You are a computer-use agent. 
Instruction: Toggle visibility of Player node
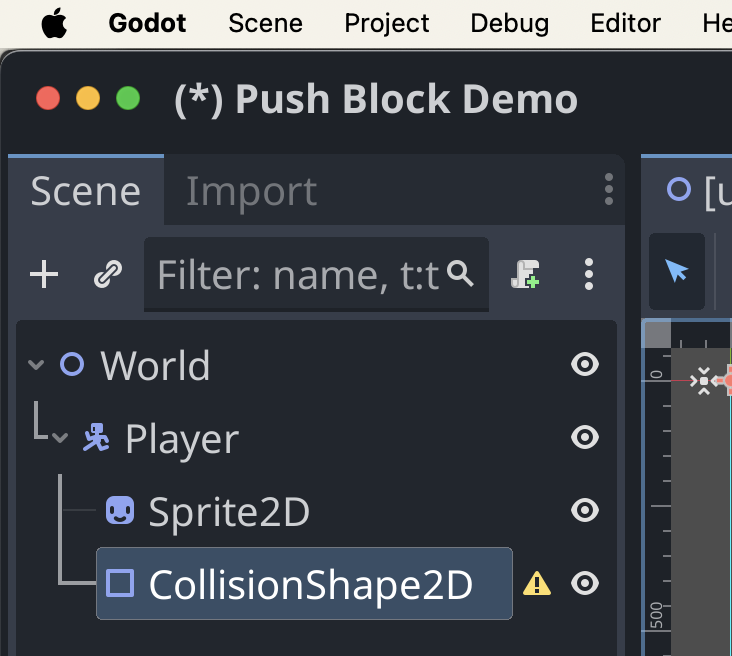[584, 437]
